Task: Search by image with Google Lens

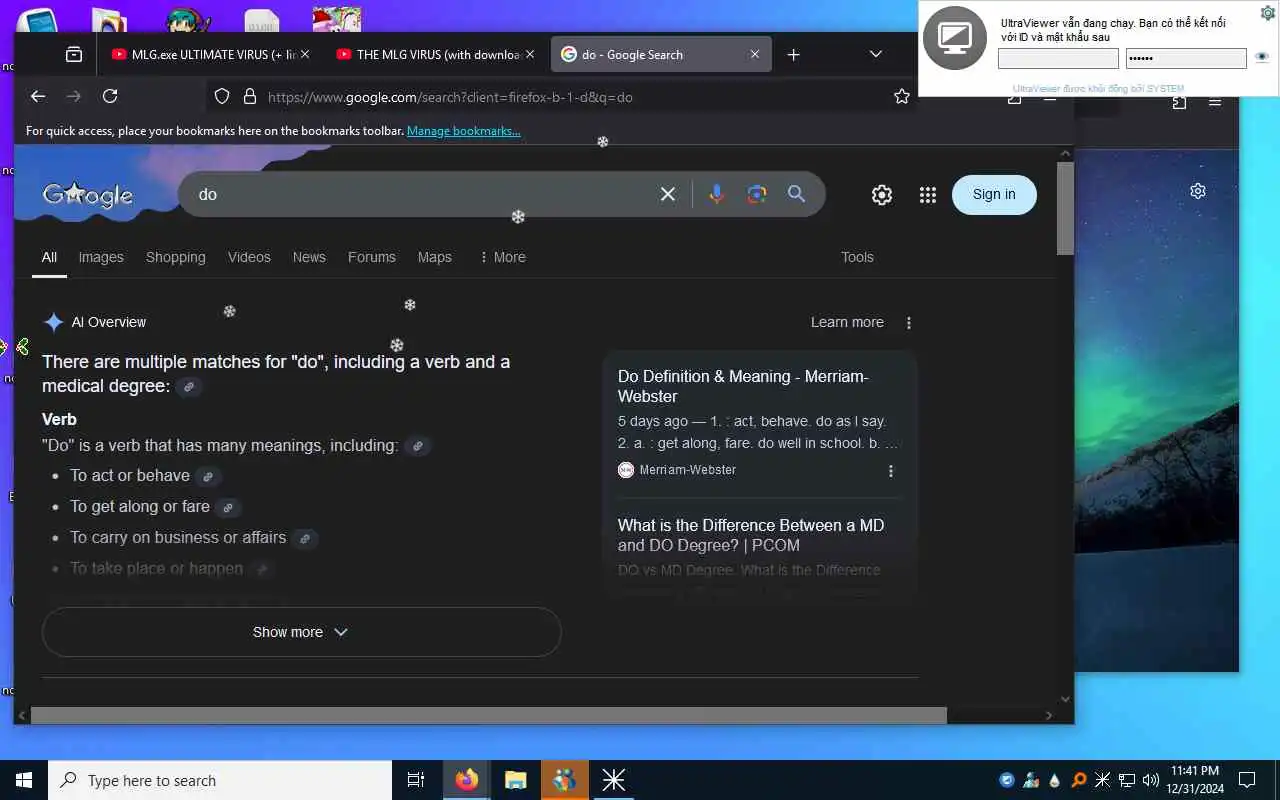Action: click(x=757, y=194)
